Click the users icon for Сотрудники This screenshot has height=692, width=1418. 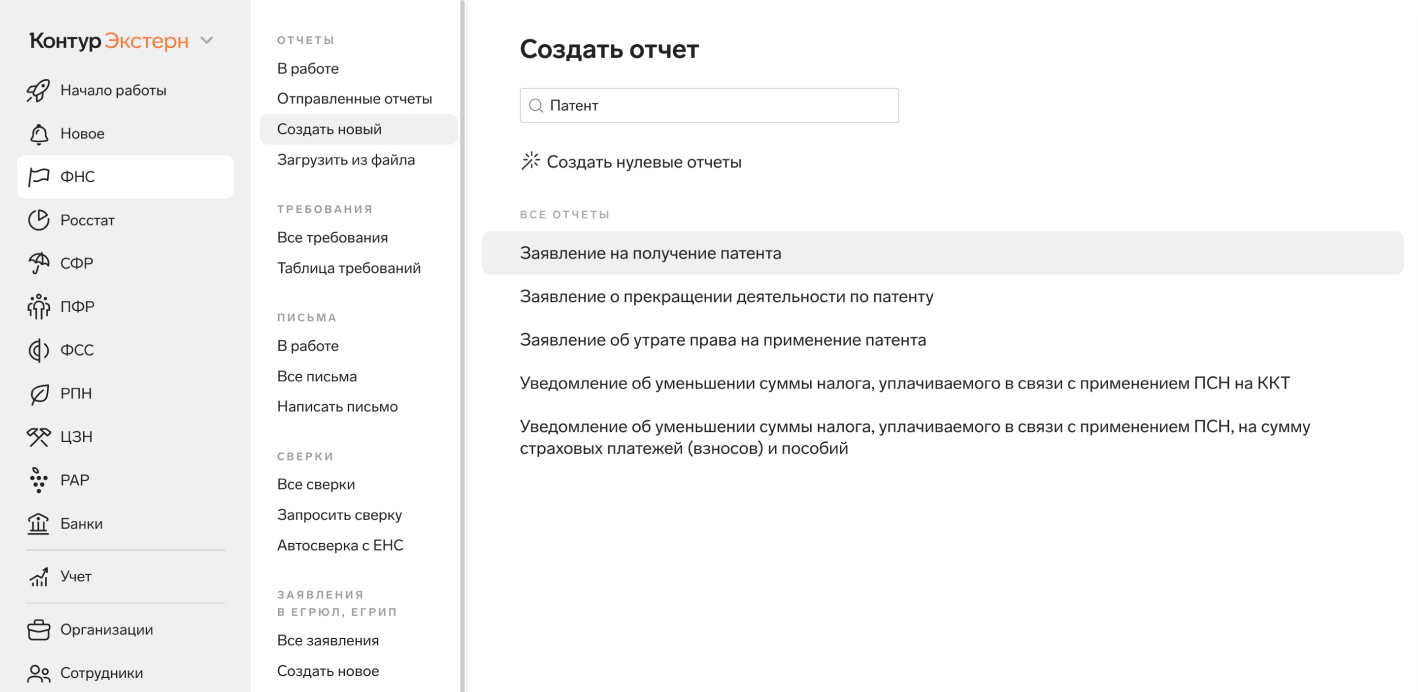[x=38, y=673]
